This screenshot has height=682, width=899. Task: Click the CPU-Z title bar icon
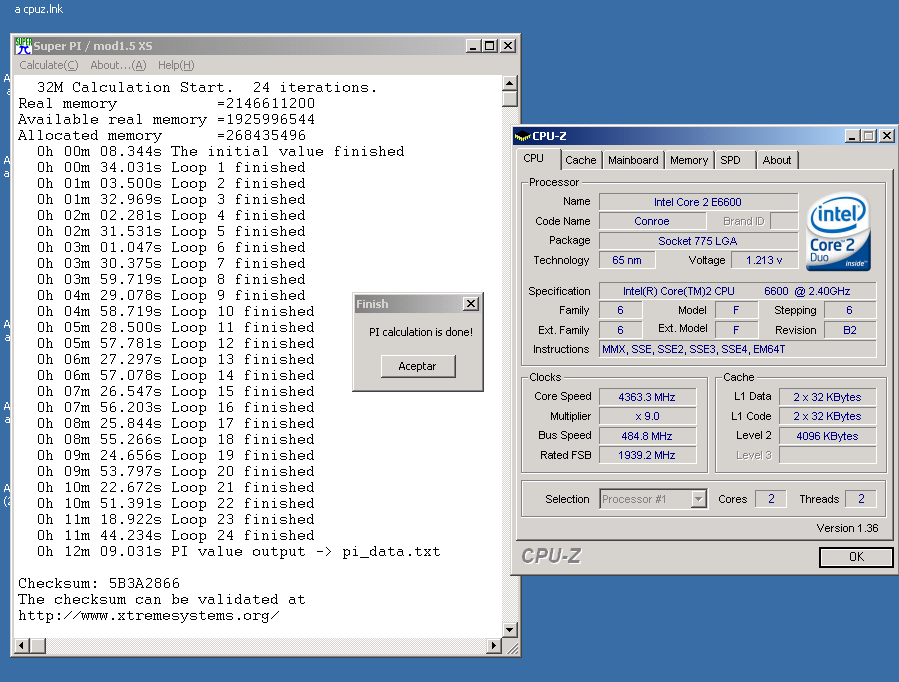coord(522,136)
